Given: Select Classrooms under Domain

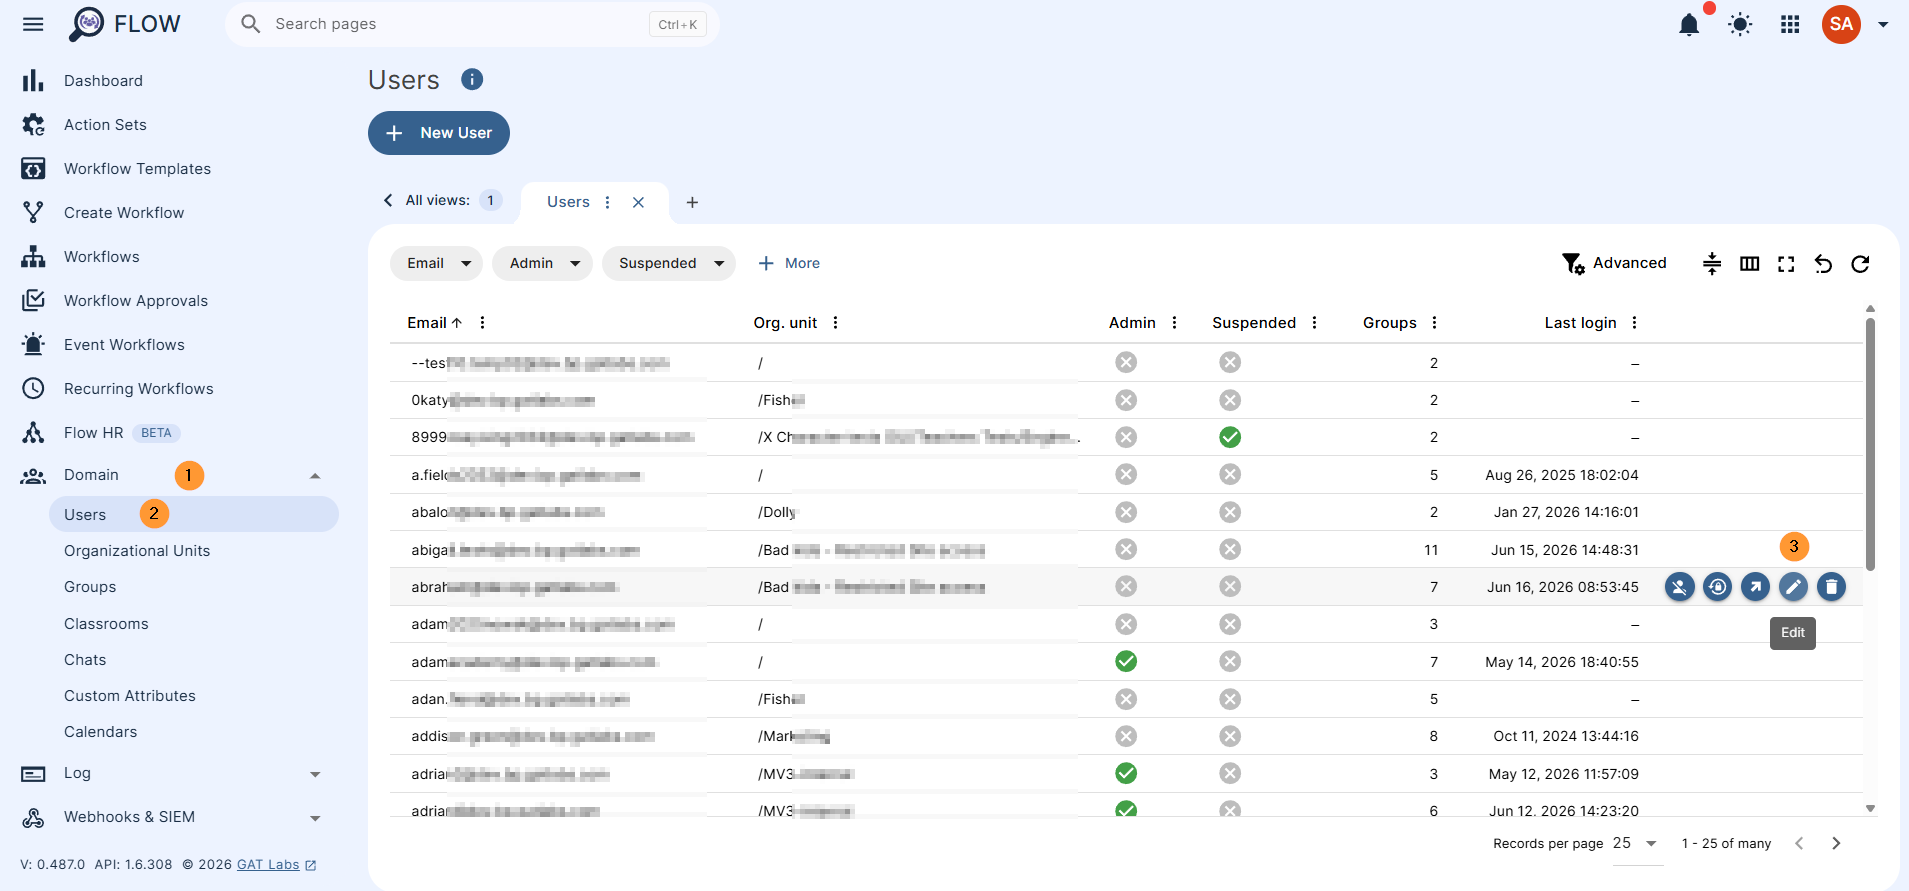Looking at the screenshot, I should (x=106, y=624).
